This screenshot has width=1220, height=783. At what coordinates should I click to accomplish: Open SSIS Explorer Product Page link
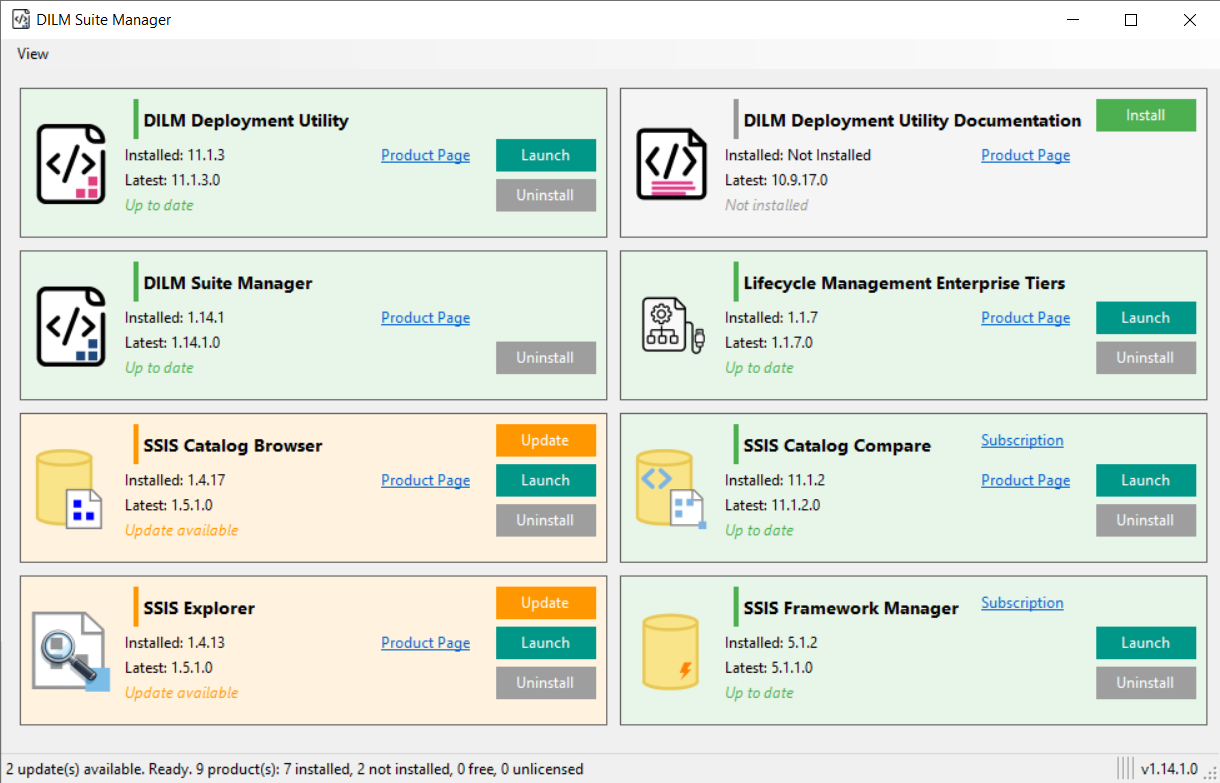426,643
